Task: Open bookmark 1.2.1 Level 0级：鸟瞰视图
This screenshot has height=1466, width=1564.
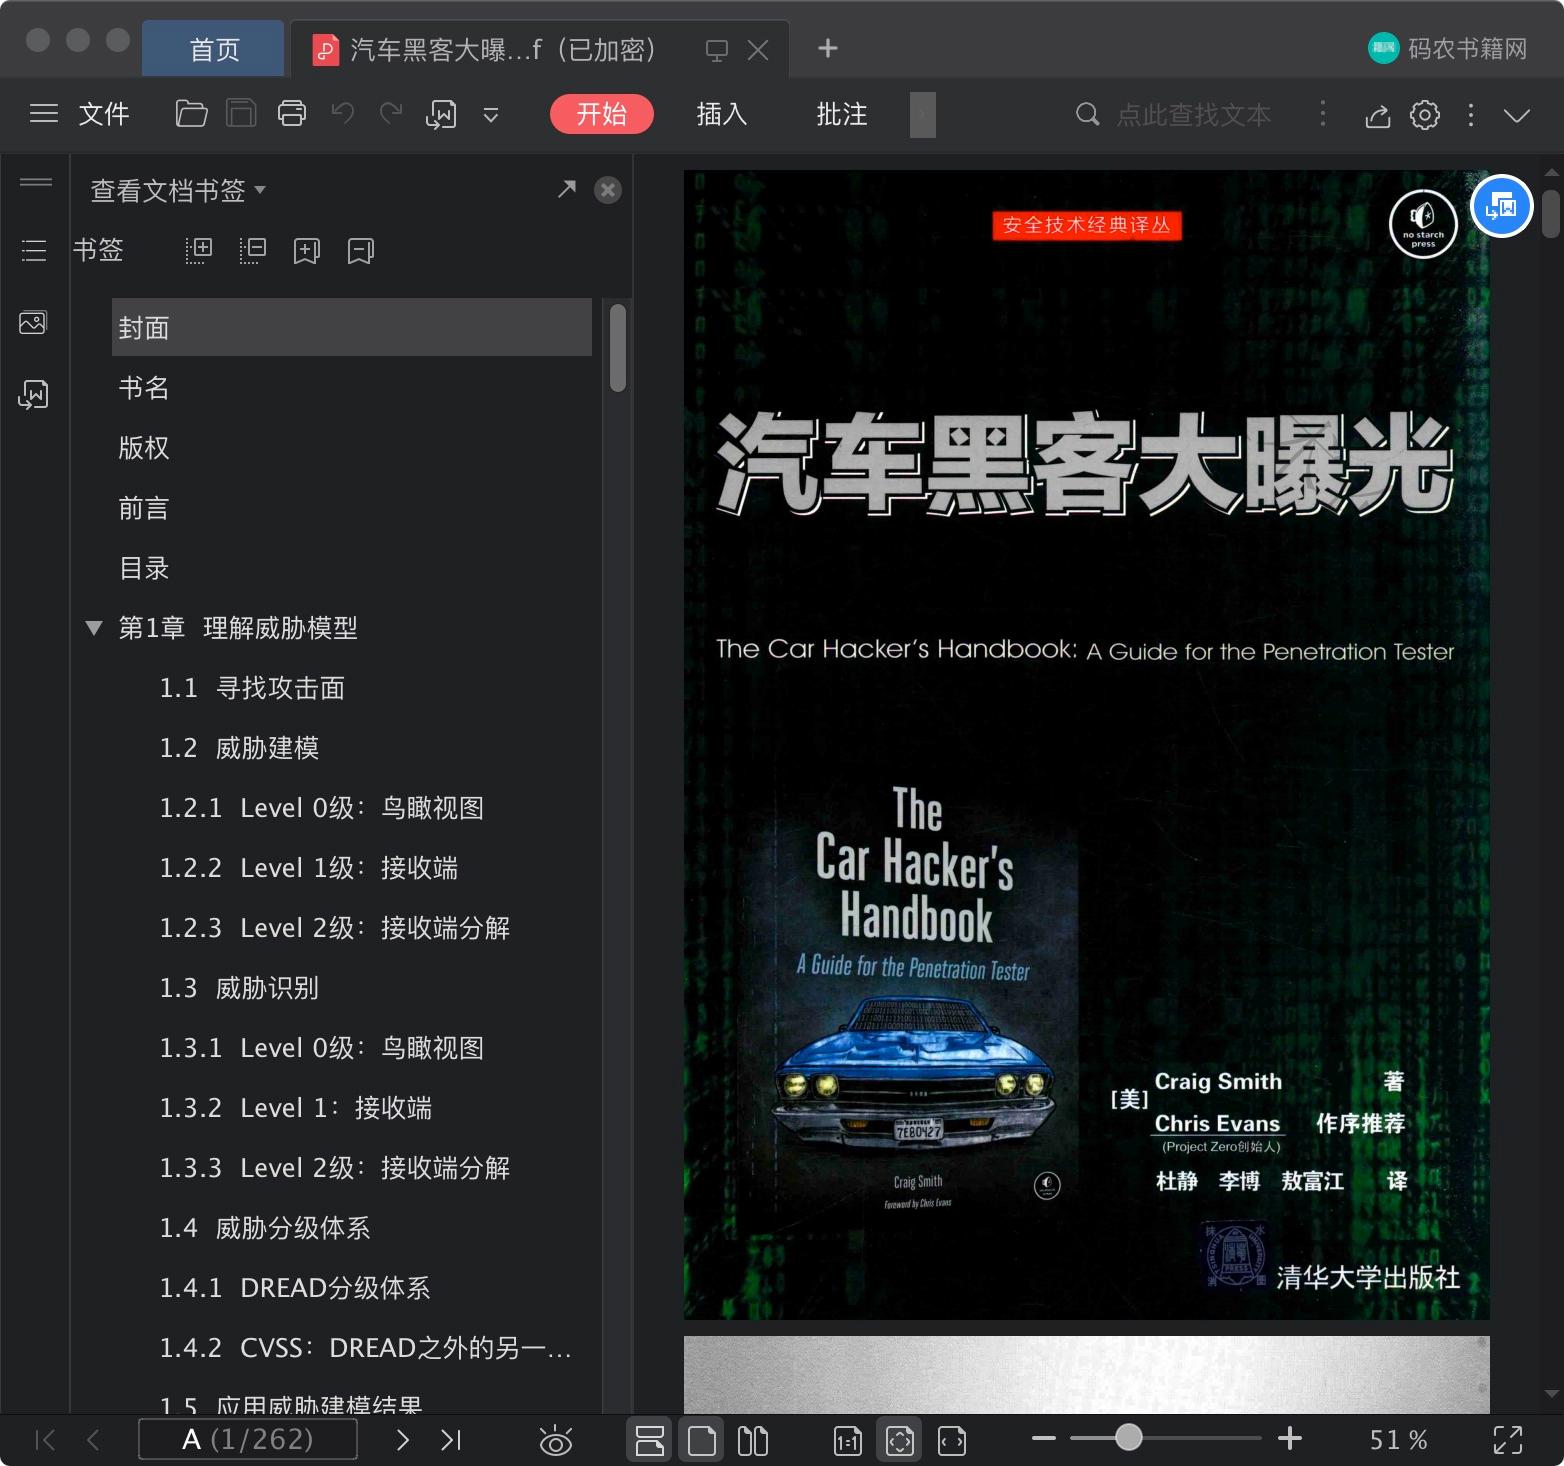Action: click(322, 808)
